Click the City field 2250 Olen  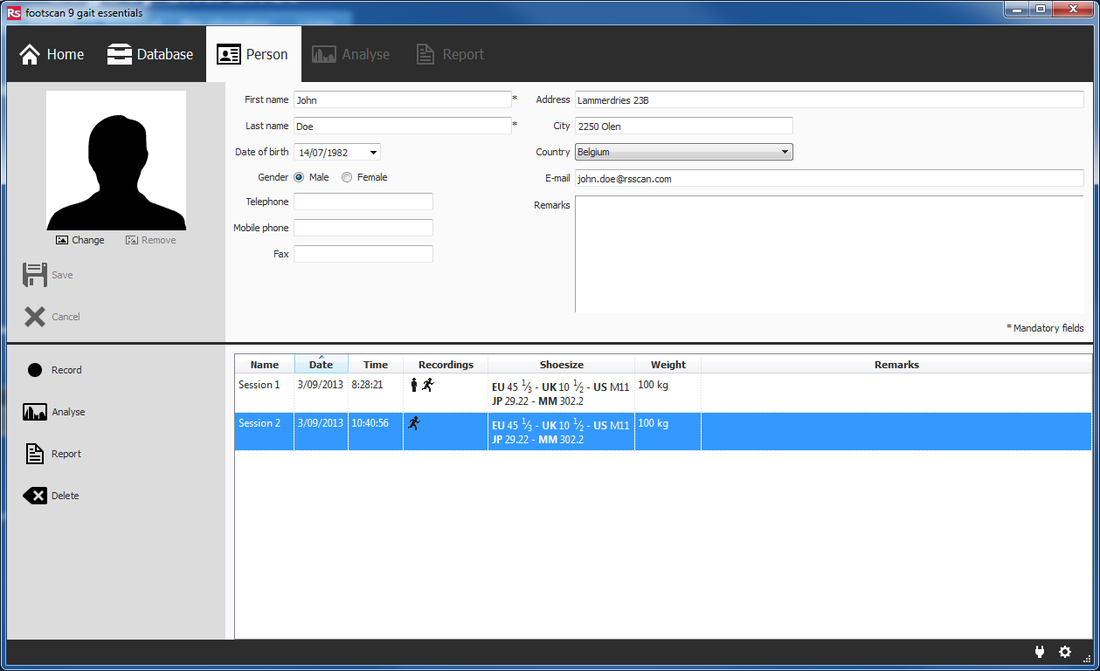[684, 126]
